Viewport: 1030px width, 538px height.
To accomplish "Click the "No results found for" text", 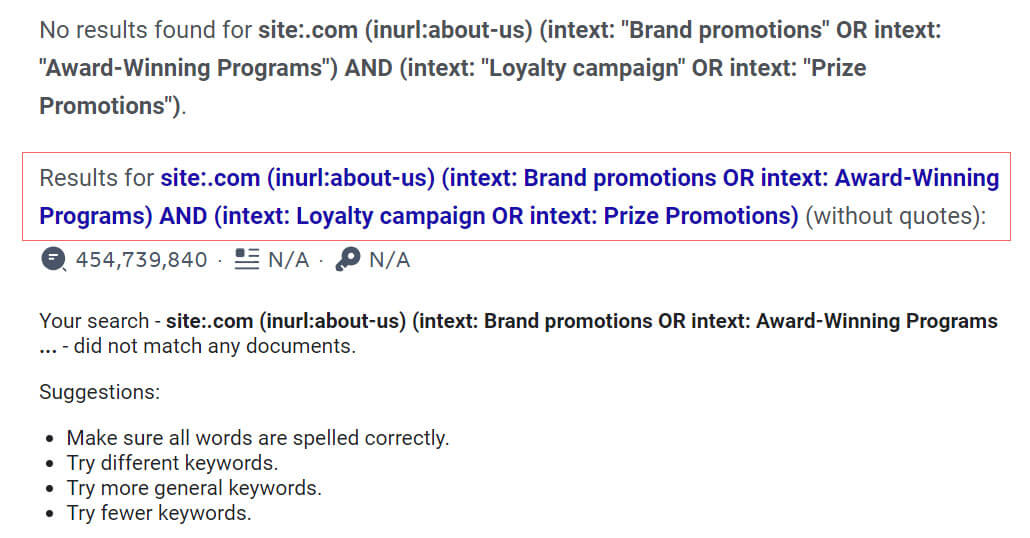I will [x=145, y=30].
